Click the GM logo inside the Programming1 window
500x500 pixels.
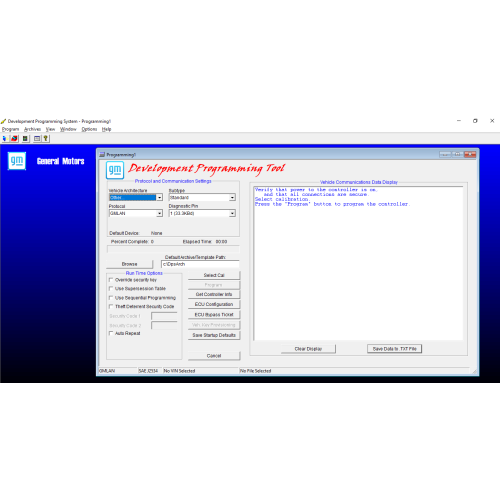[115, 170]
